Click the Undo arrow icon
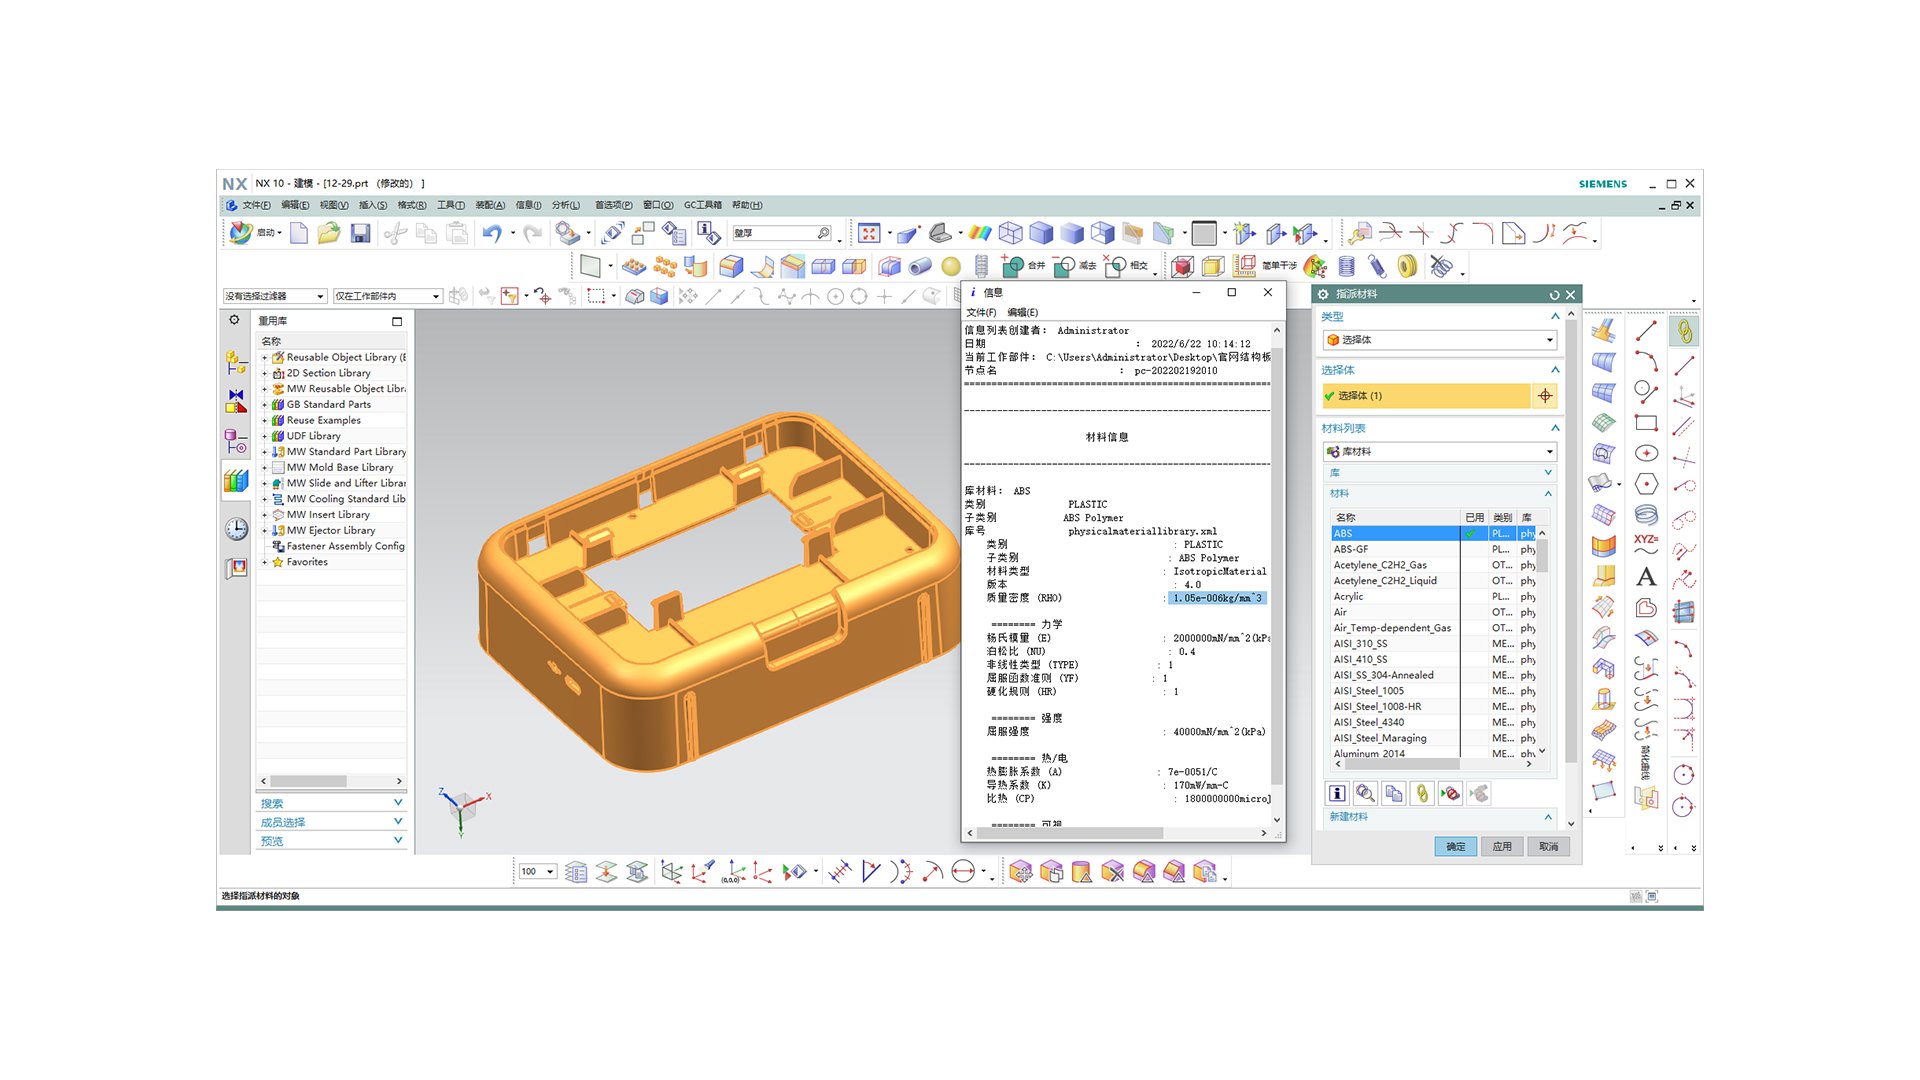The image size is (1920, 1080). coord(492,233)
